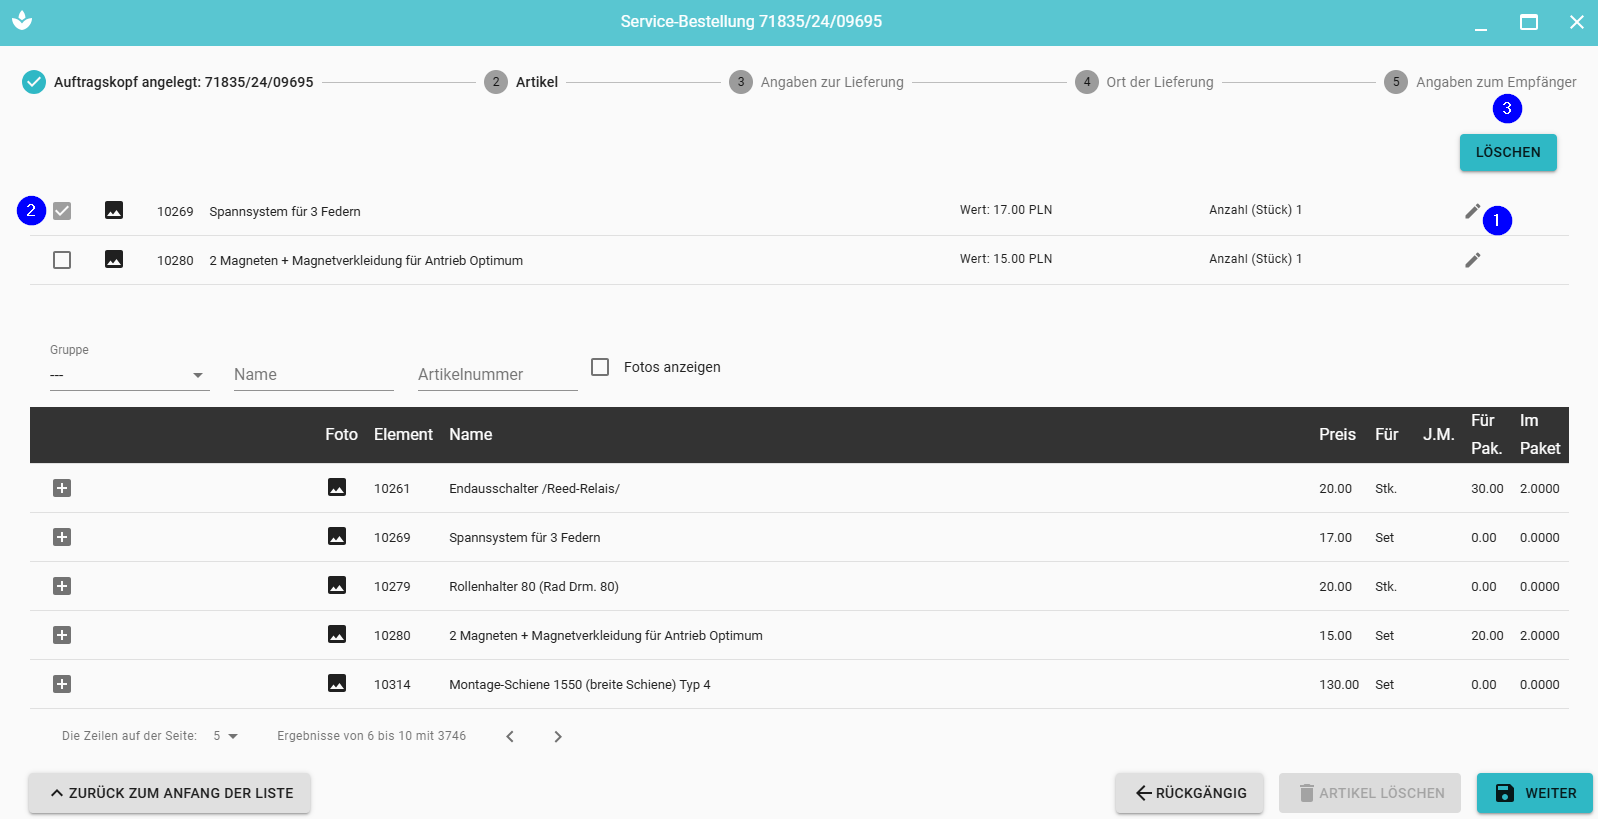This screenshot has width=1598, height=819.
Task: Go to next results page arrow
Action: [x=558, y=737]
